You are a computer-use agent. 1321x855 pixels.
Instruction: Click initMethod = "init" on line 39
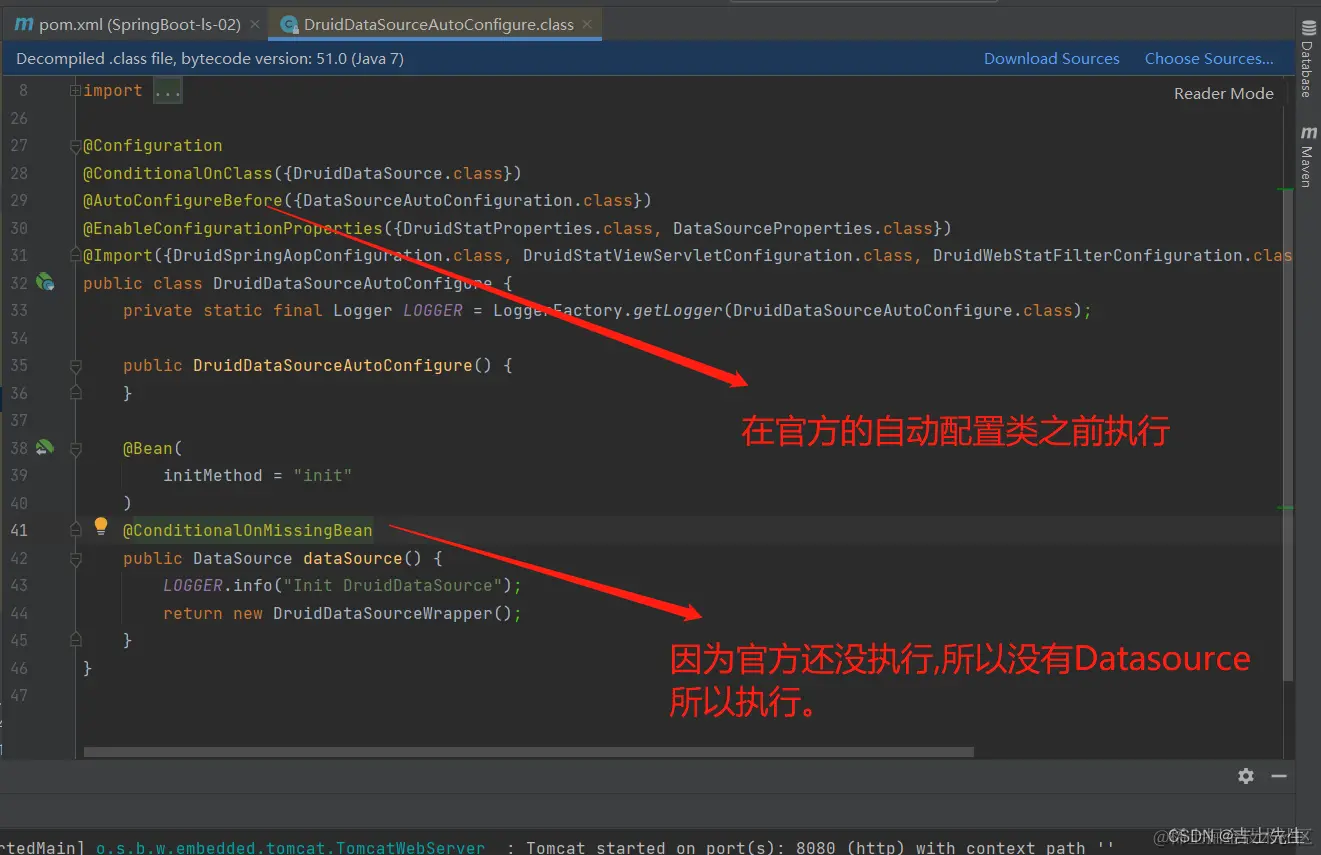(258, 475)
